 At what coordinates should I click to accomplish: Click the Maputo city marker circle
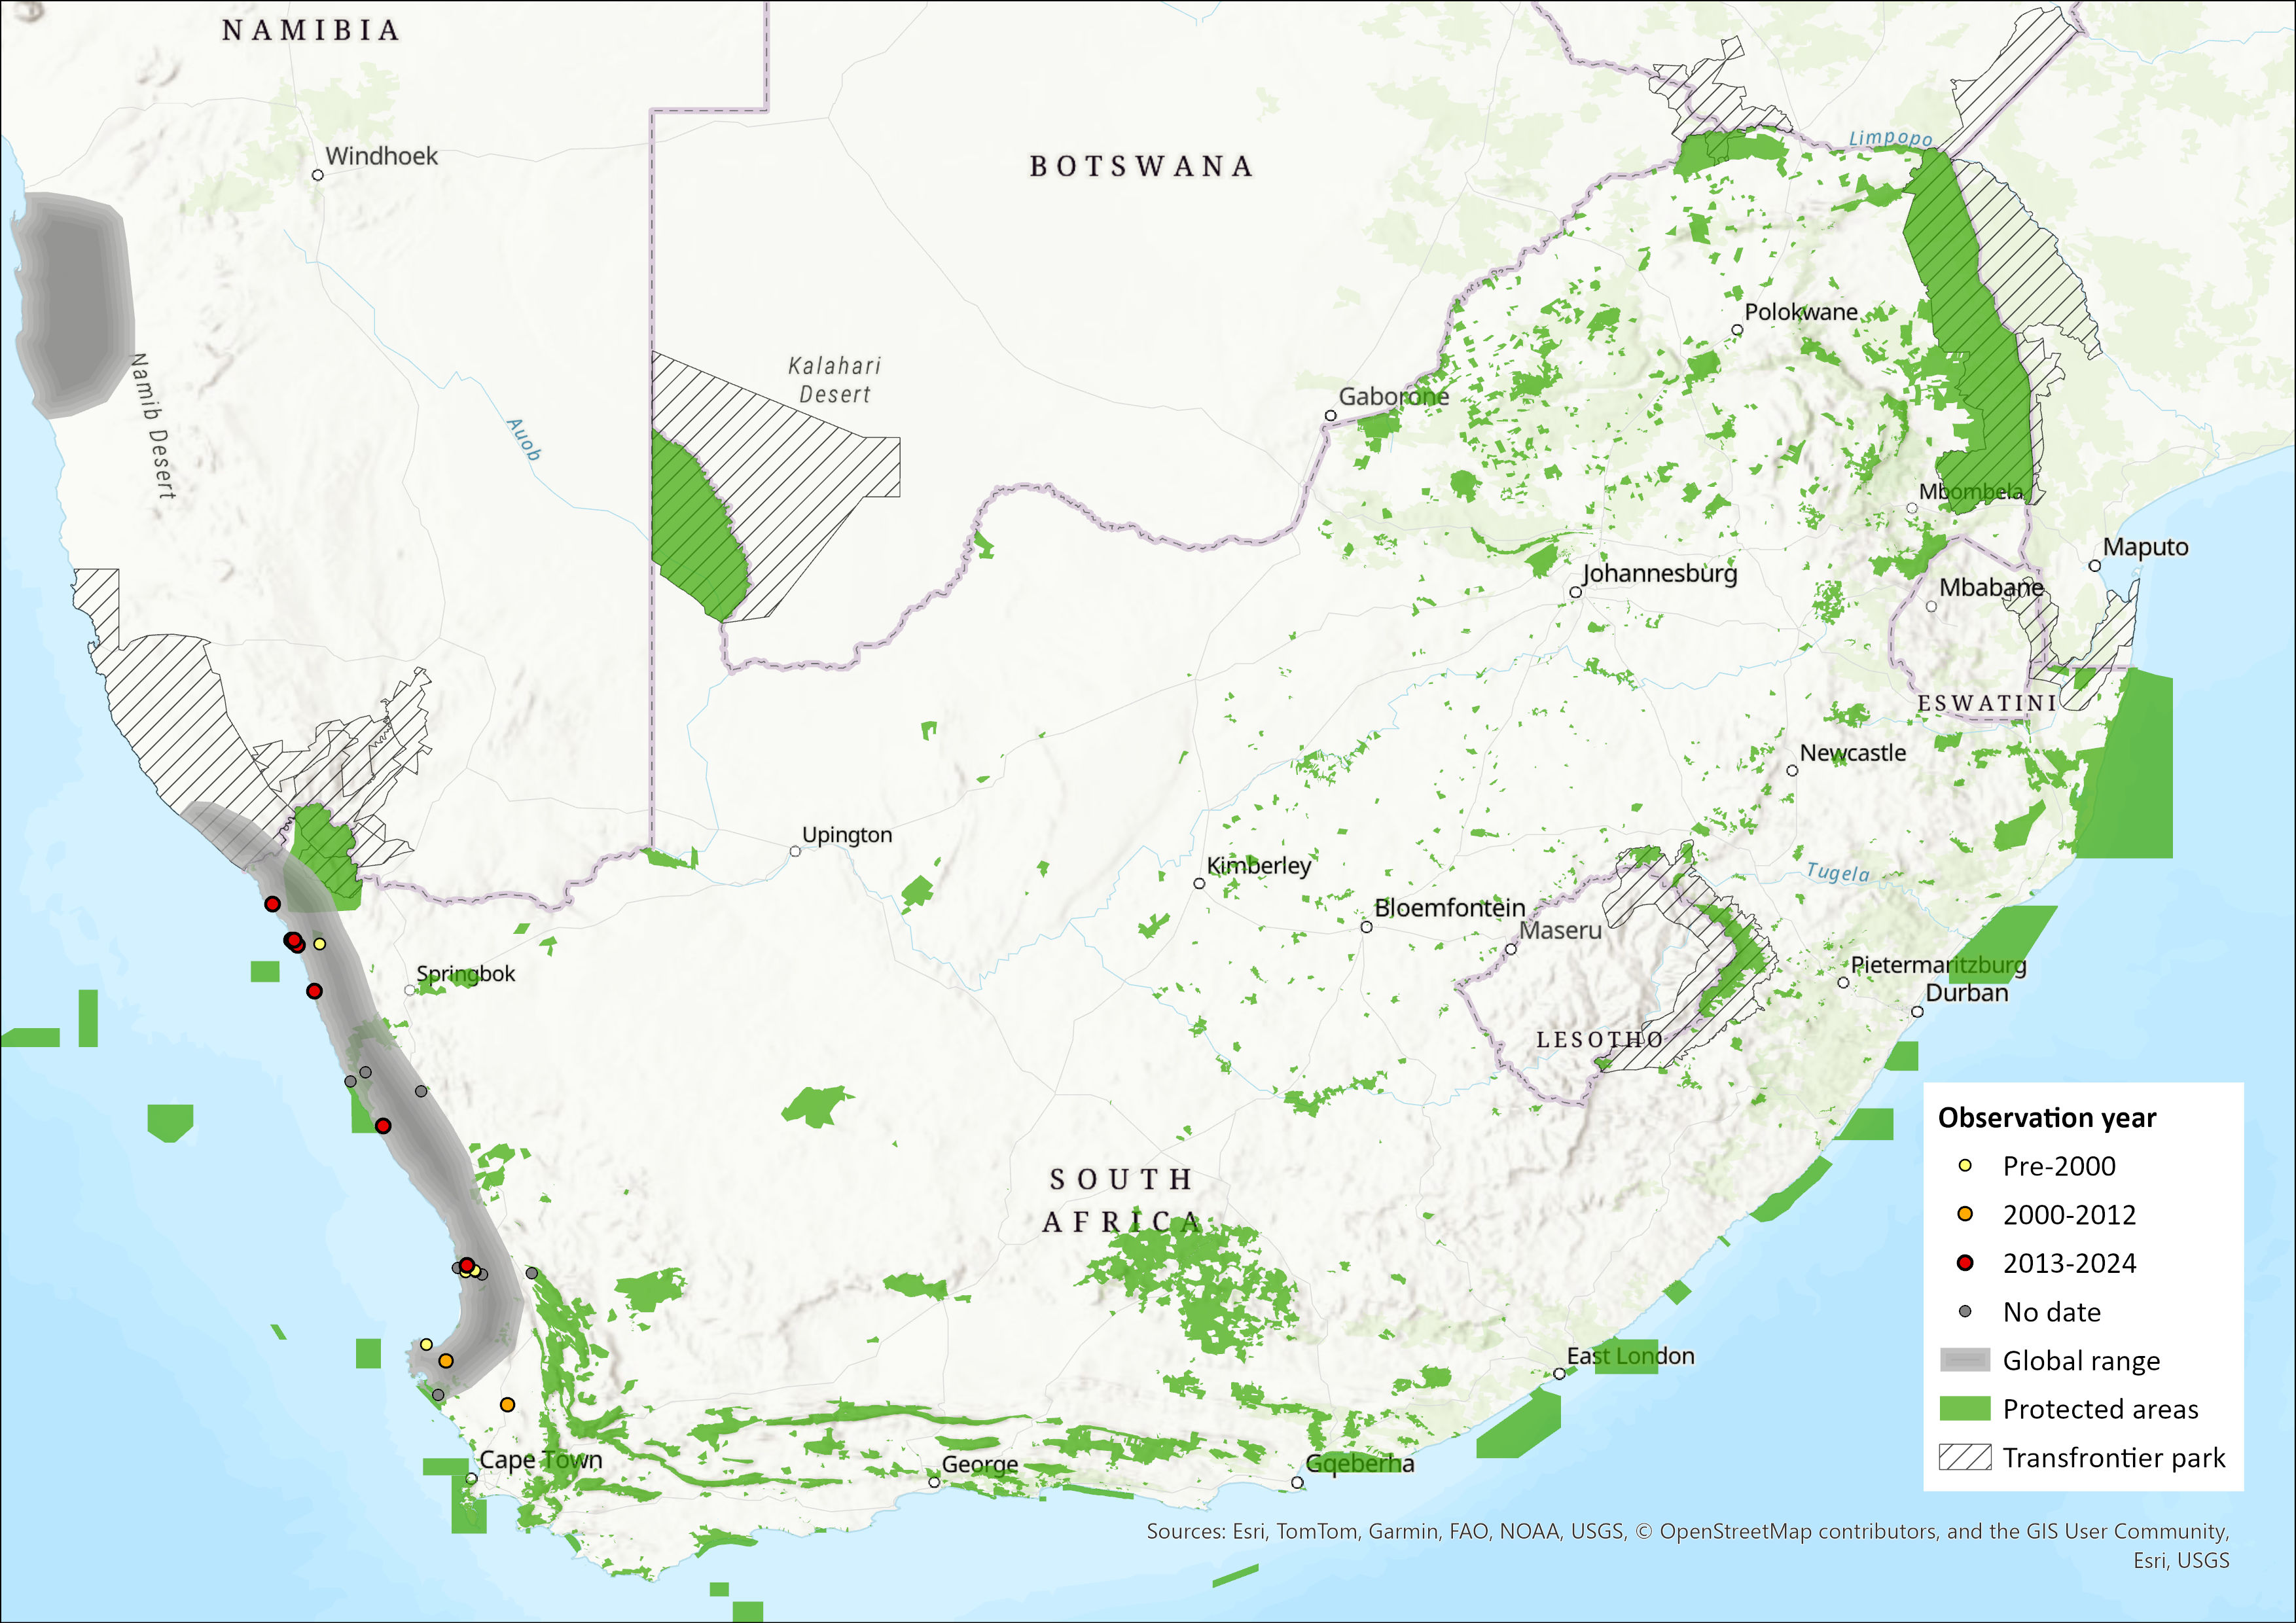point(2095,566)
